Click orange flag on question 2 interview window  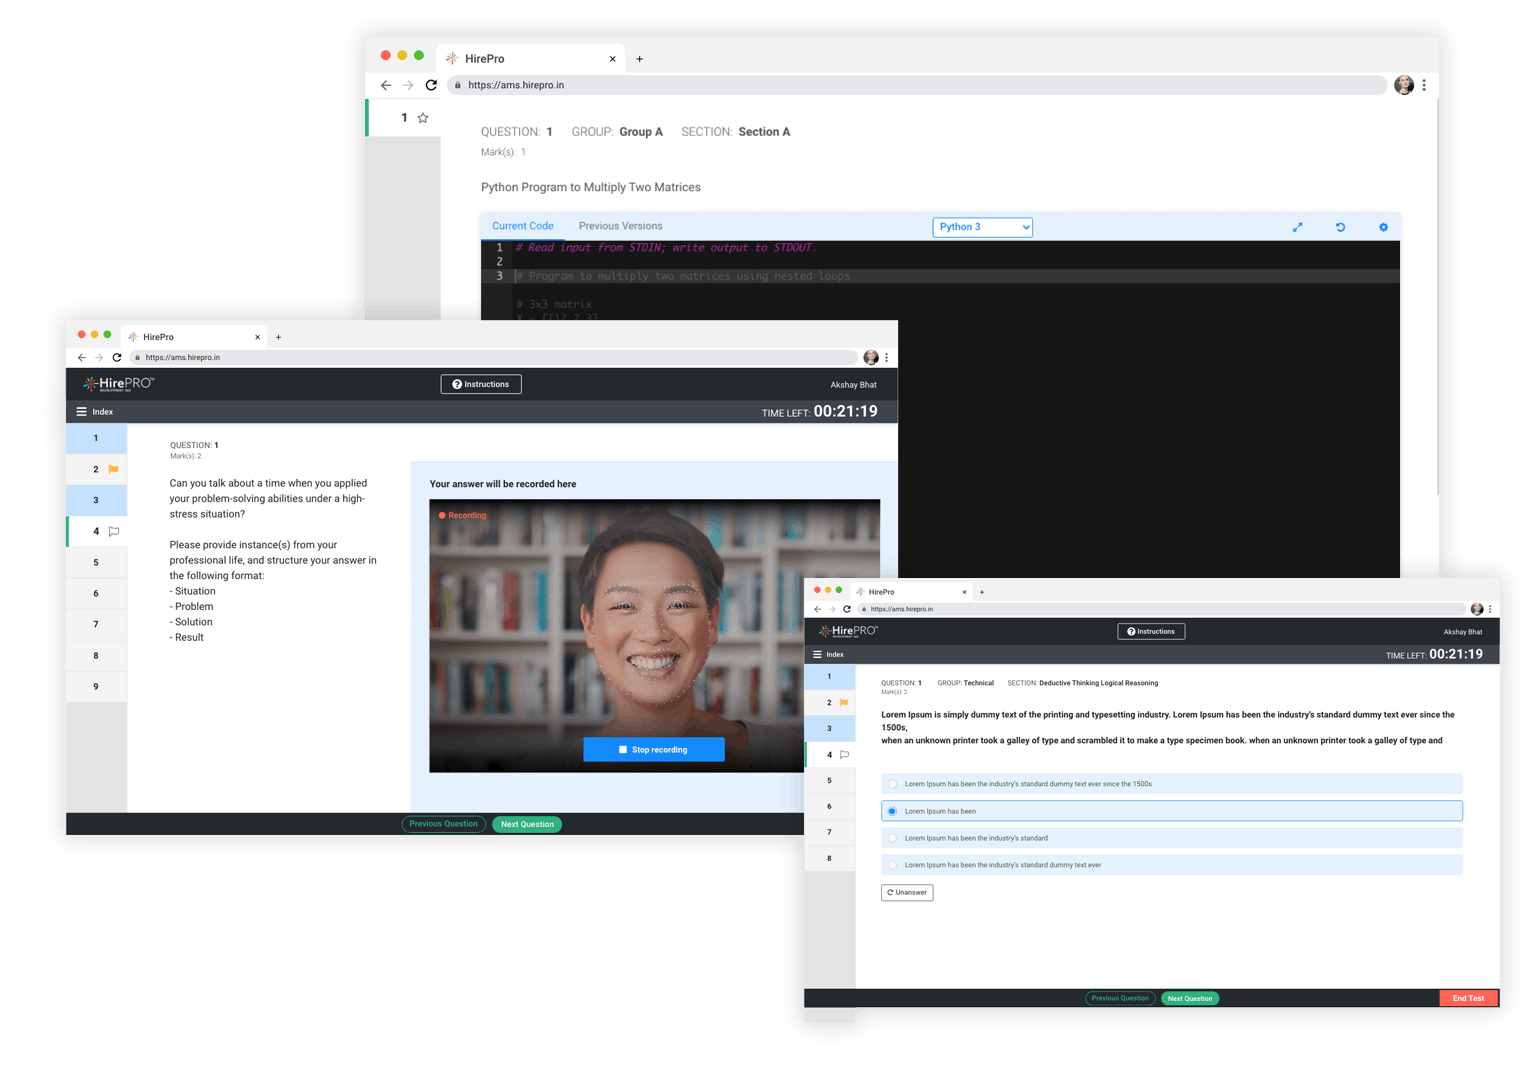[x=113, y=469]
